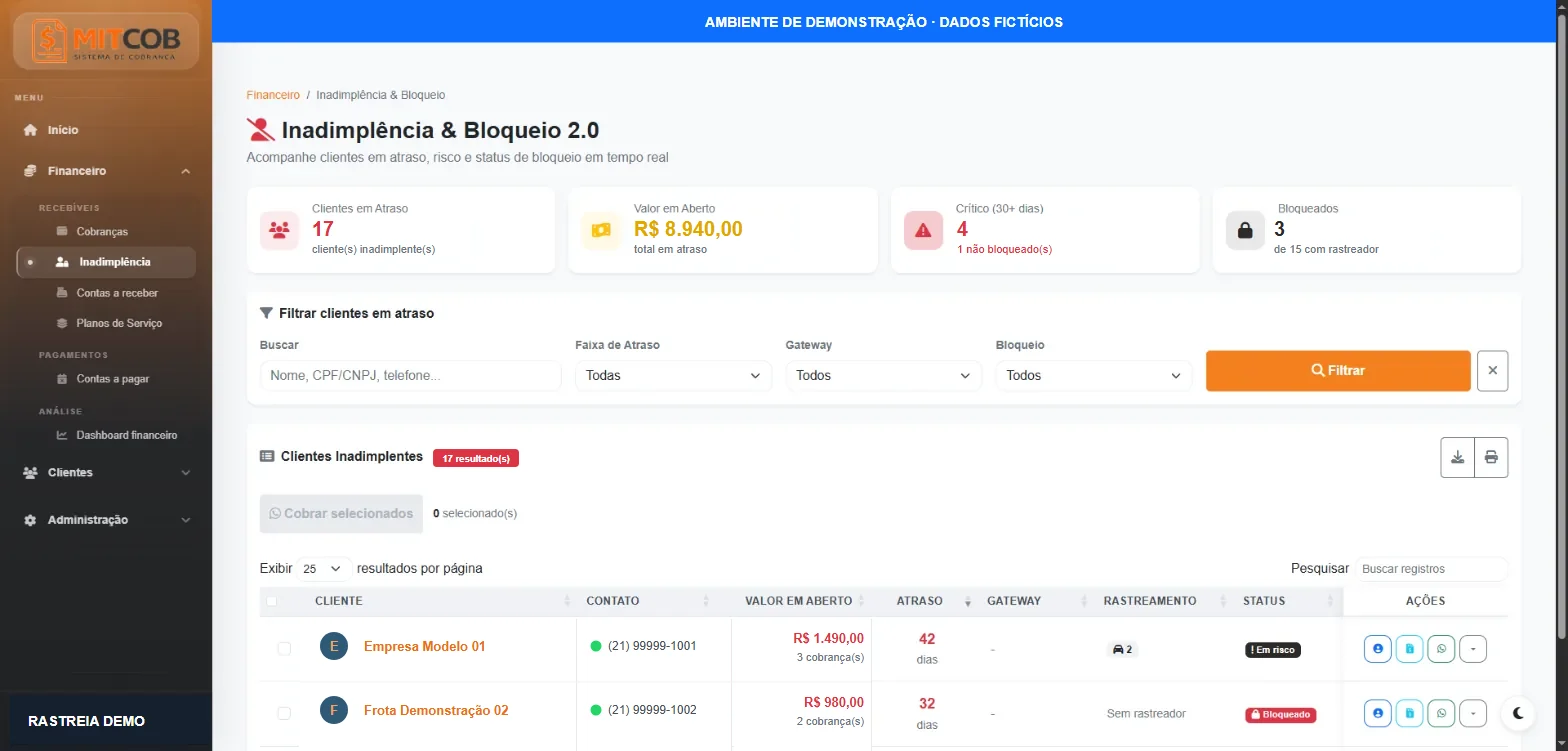Screen dimensions: 1568x751
Task: Click the E avatar of Empresa Modelo 01
Action: point(334,646)
